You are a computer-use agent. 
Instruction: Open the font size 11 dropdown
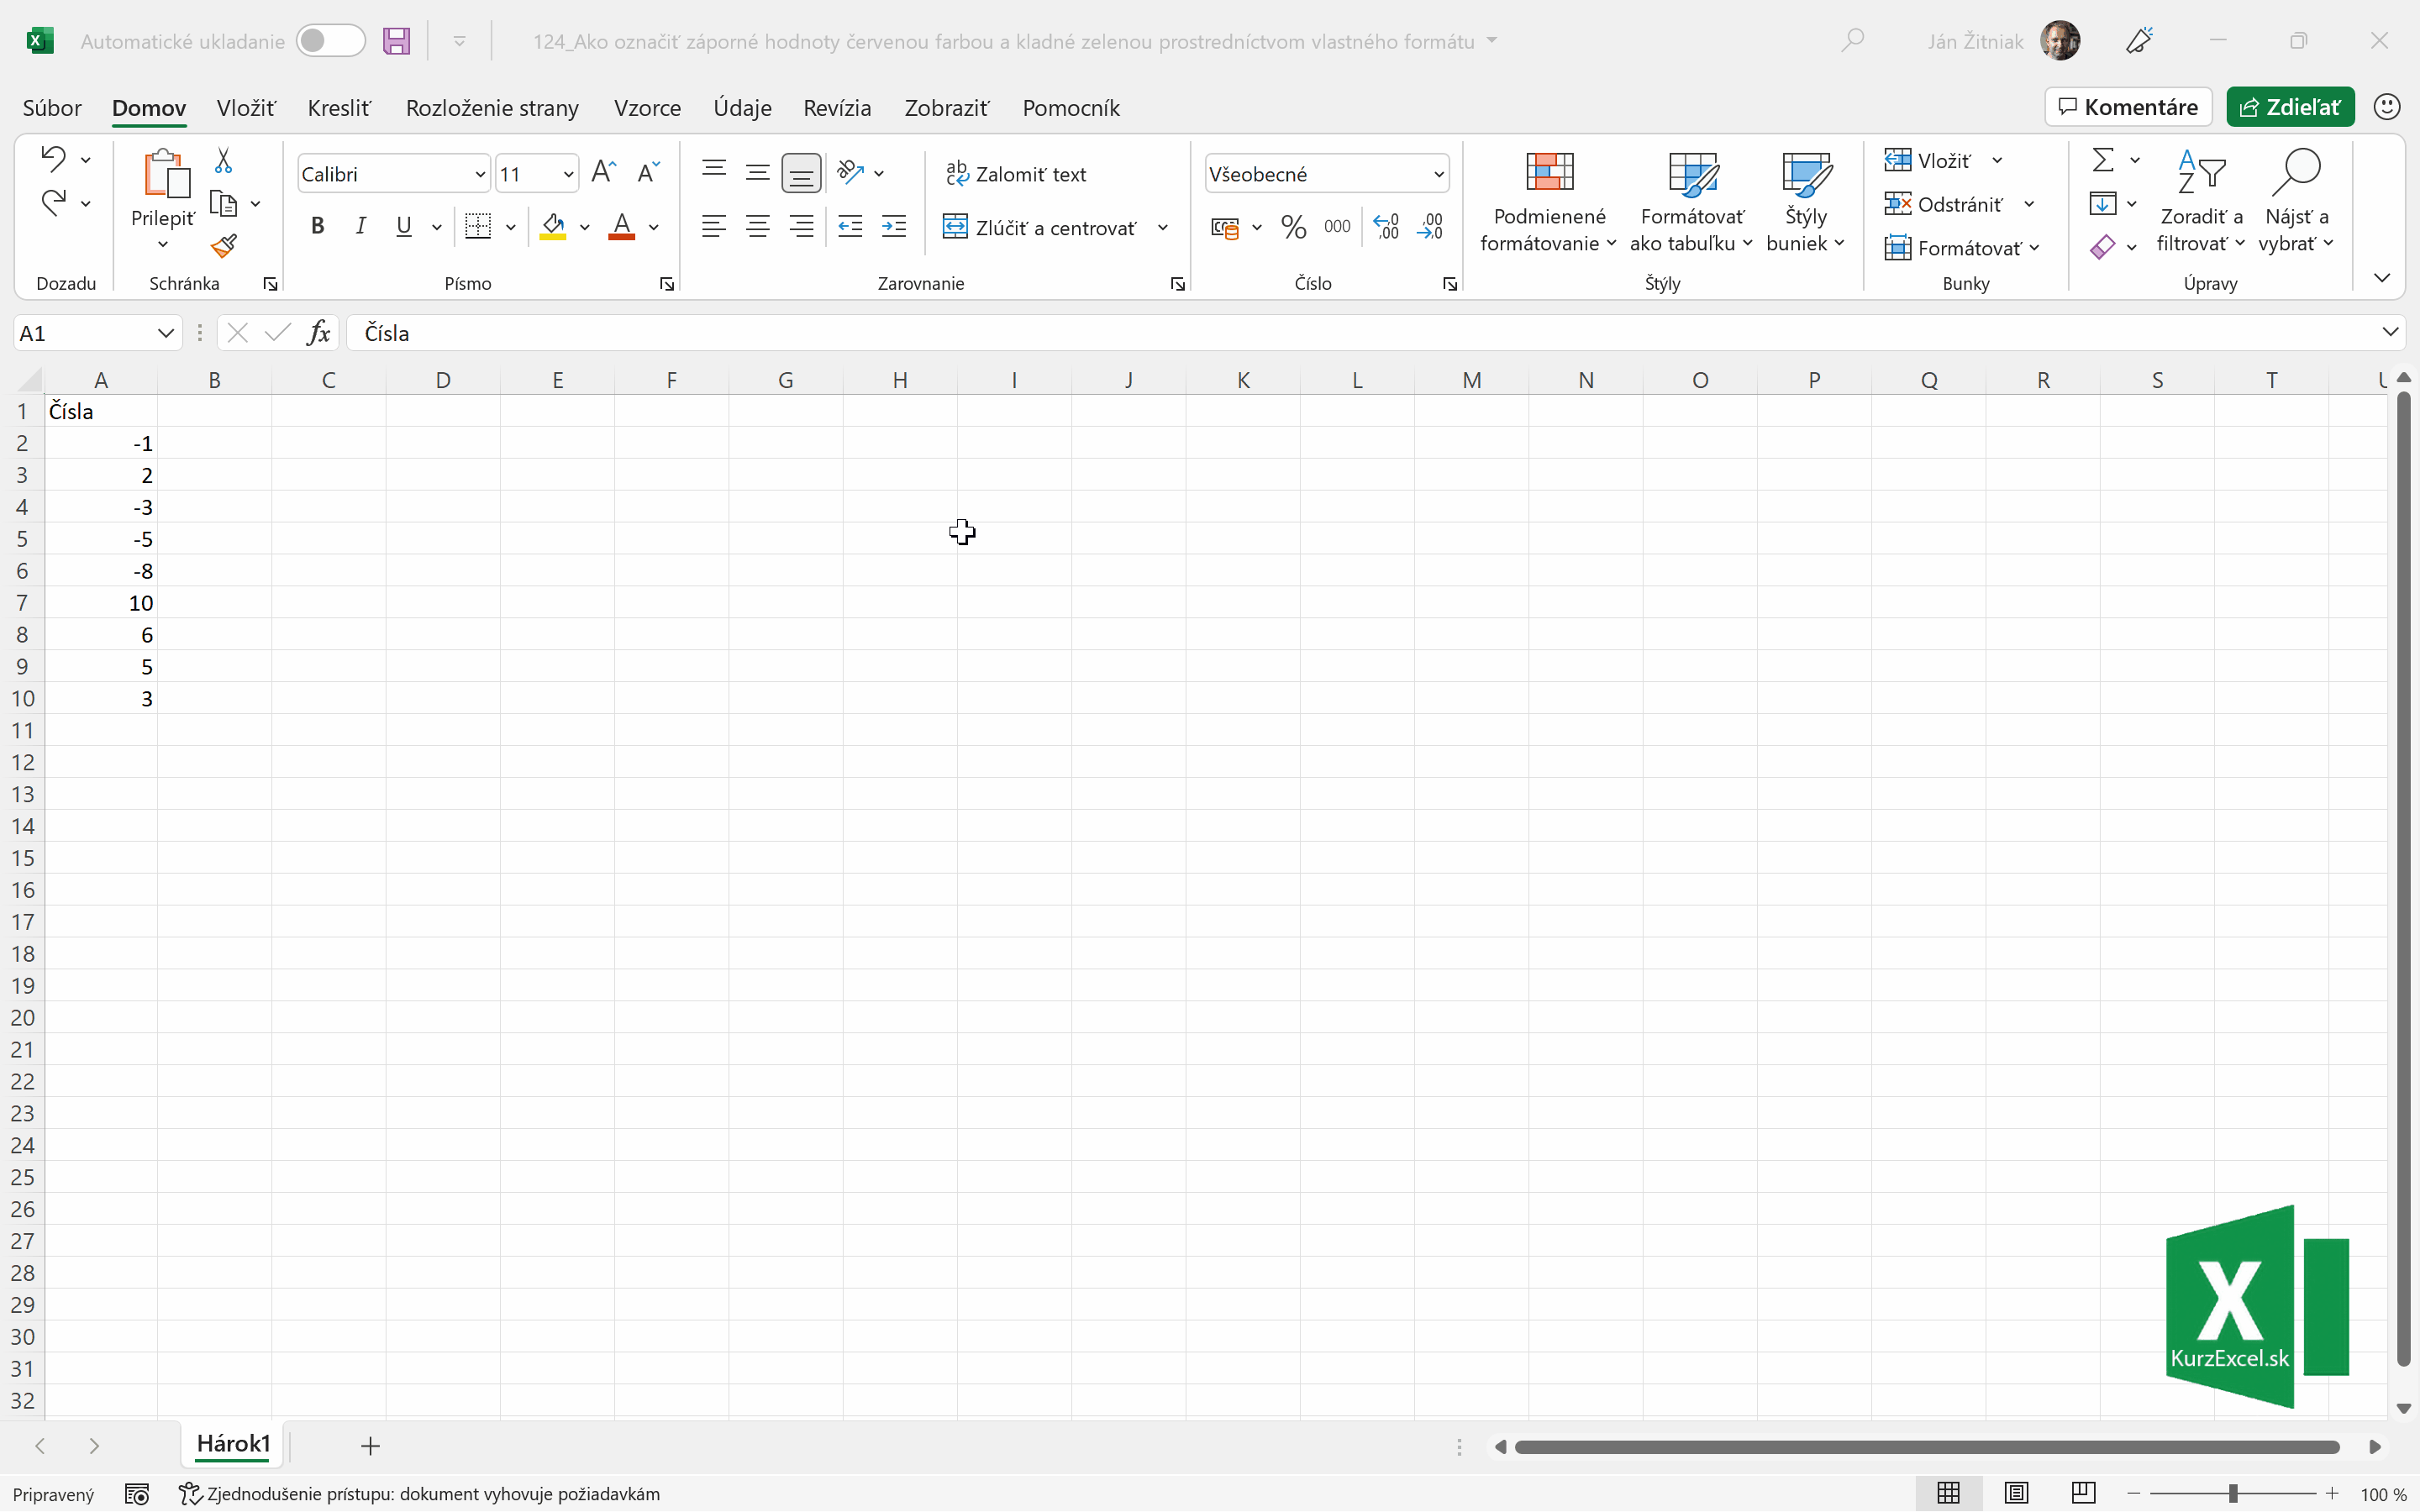pos(568,174)
